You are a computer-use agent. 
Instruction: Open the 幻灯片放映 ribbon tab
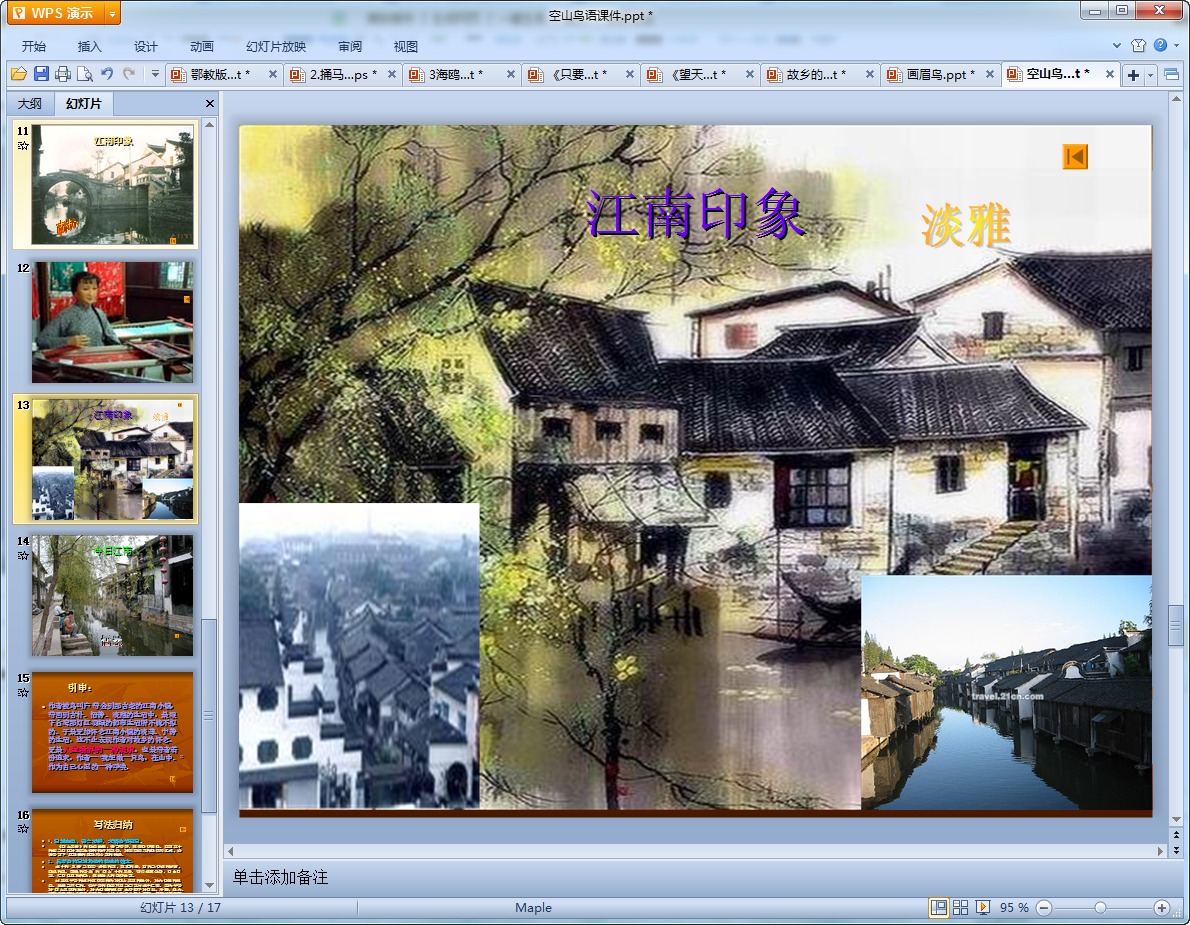(x=275, y=46)
